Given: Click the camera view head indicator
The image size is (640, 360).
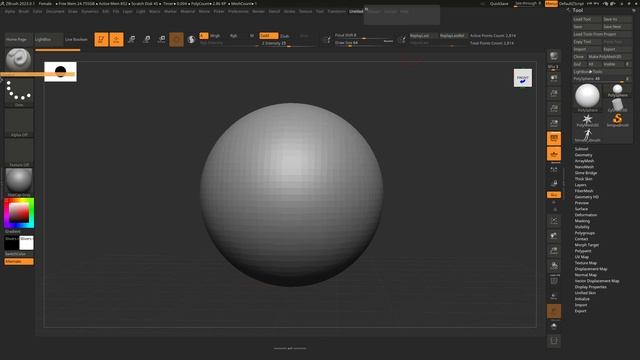Looking at the screenshot, I should (523, 78).
